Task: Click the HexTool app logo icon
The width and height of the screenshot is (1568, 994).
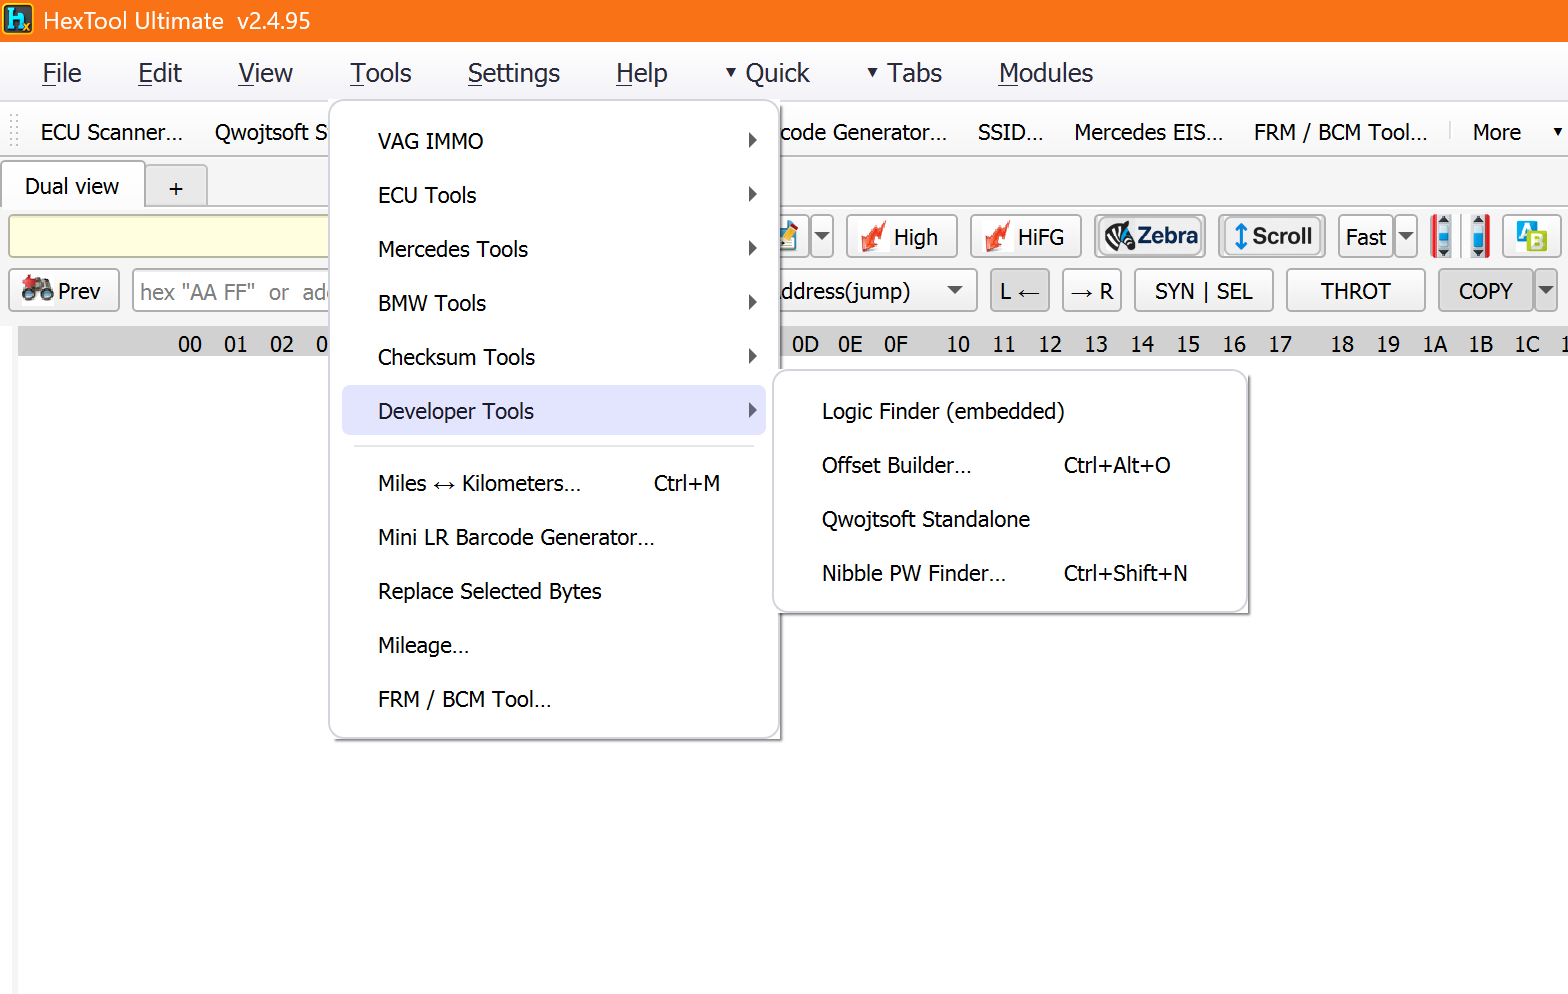Action: click(18, 19)
